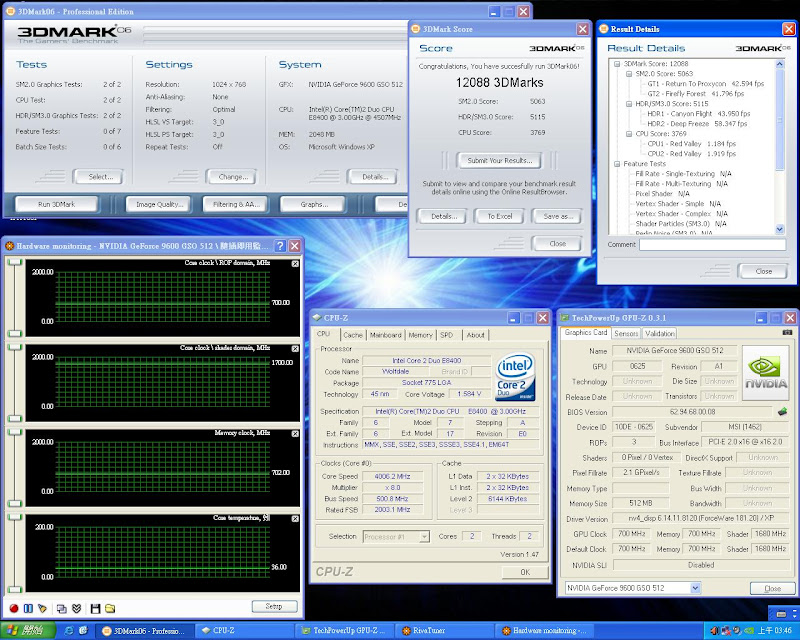The height and width of the screenshot is (640, 800).
Task: Click the Windows Start button
Action: 28,631
